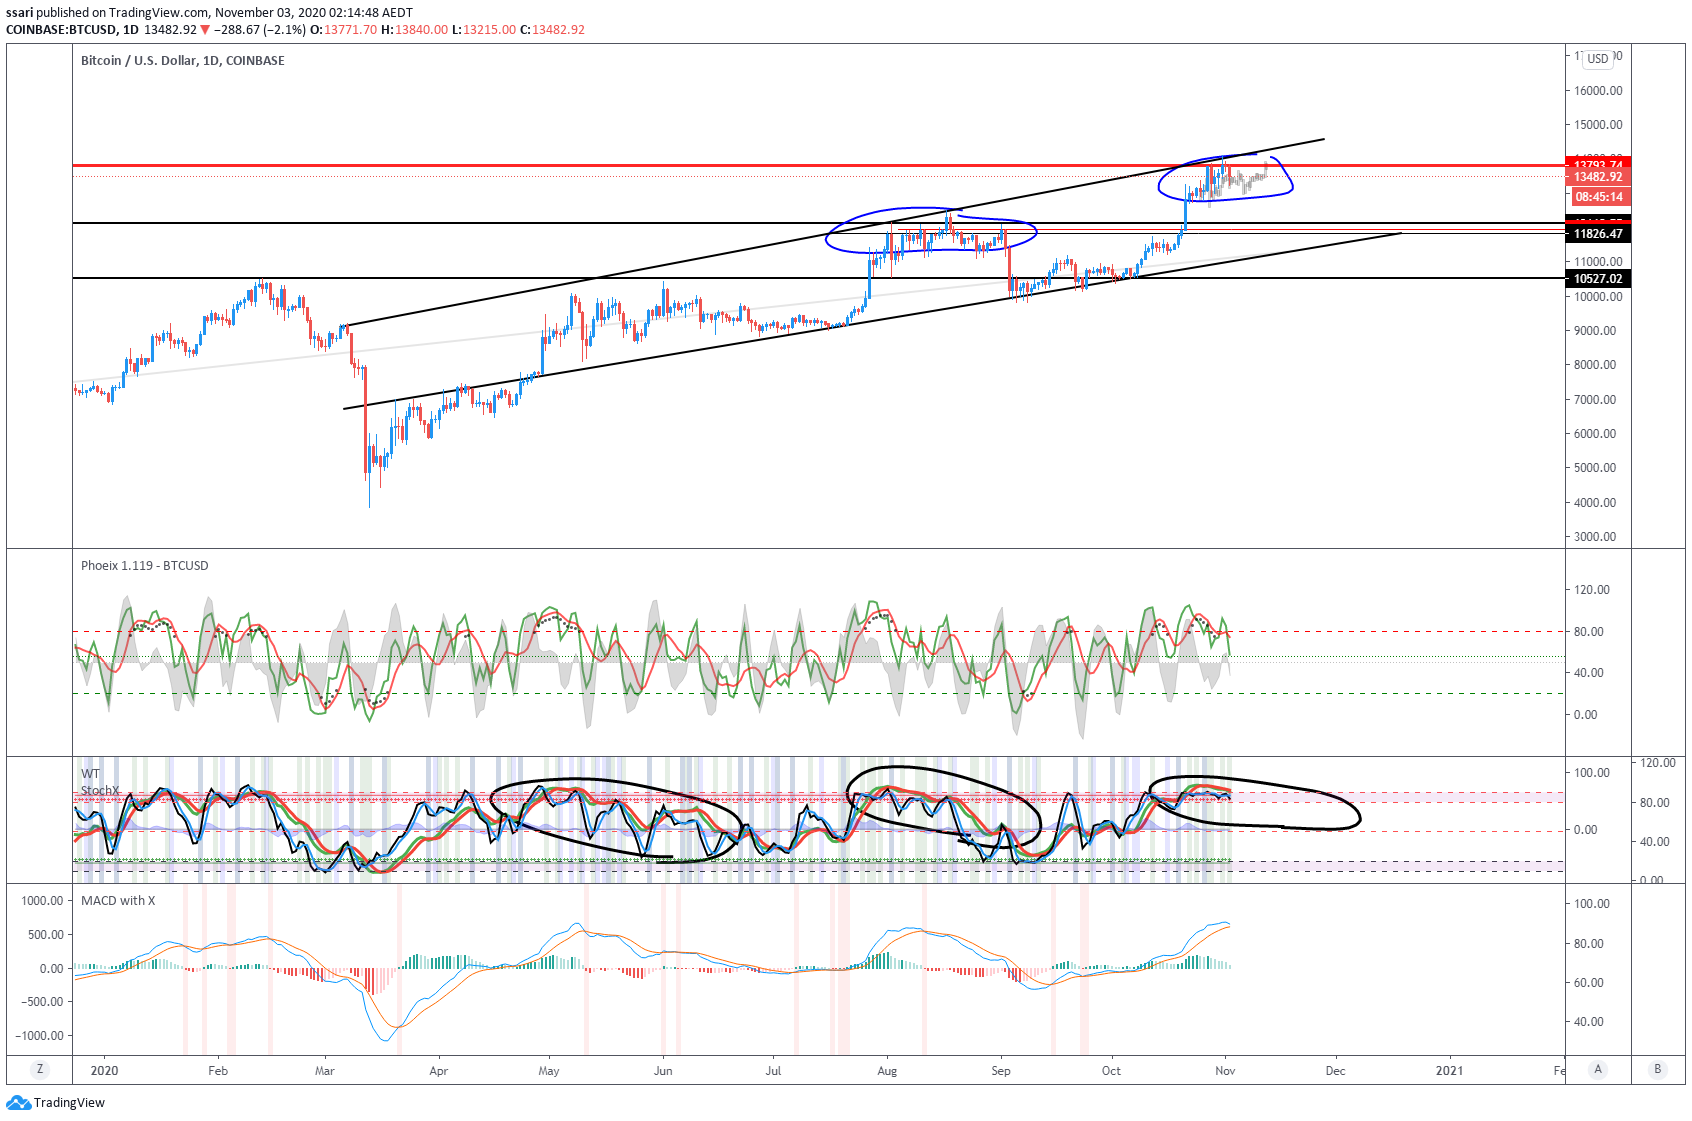Click the L:13215.00 low value
Image resolution: width=1692 pixels, height=1121 pixels.
tap(484, 29)
